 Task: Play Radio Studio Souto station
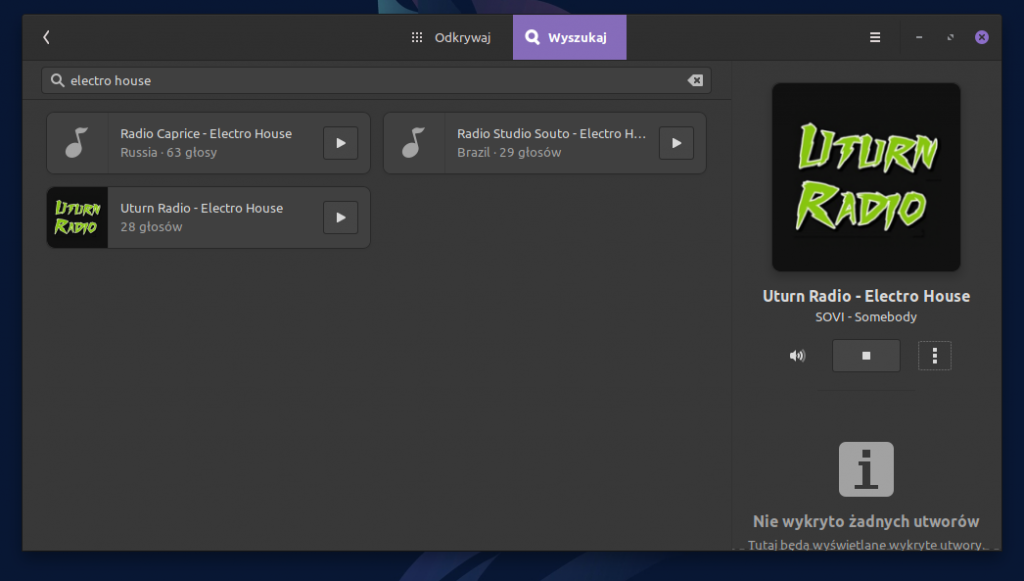coord(676,143)
